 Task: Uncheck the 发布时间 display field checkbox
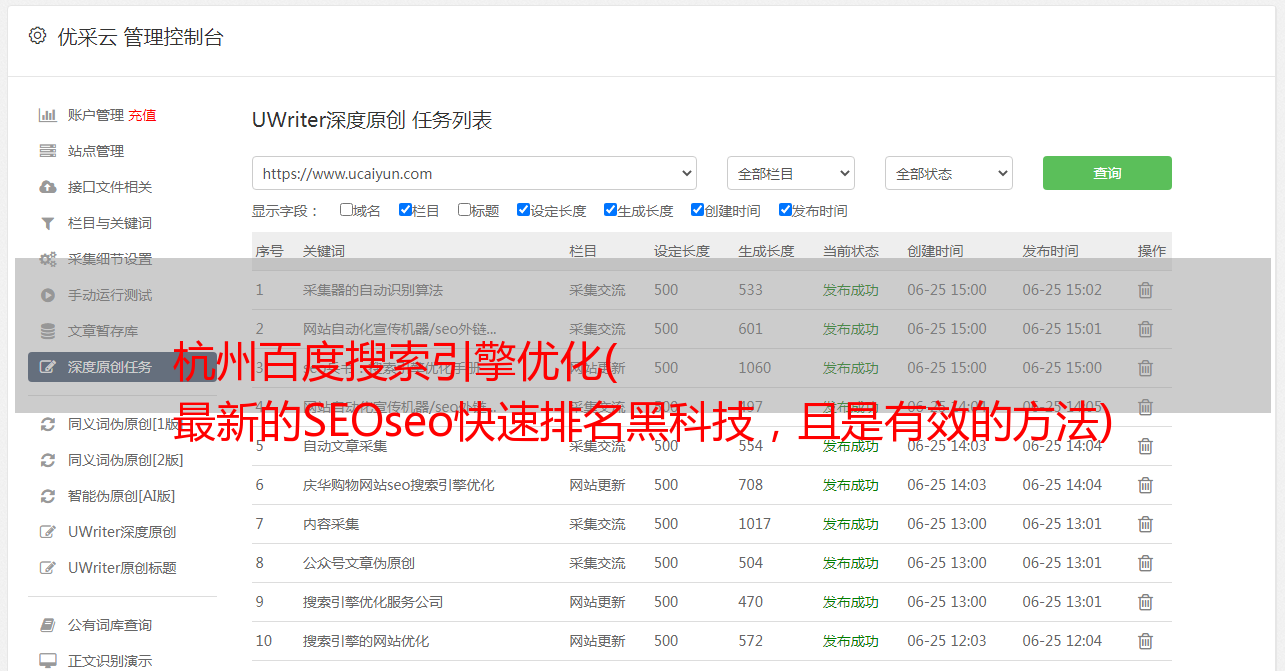point(785,210)
